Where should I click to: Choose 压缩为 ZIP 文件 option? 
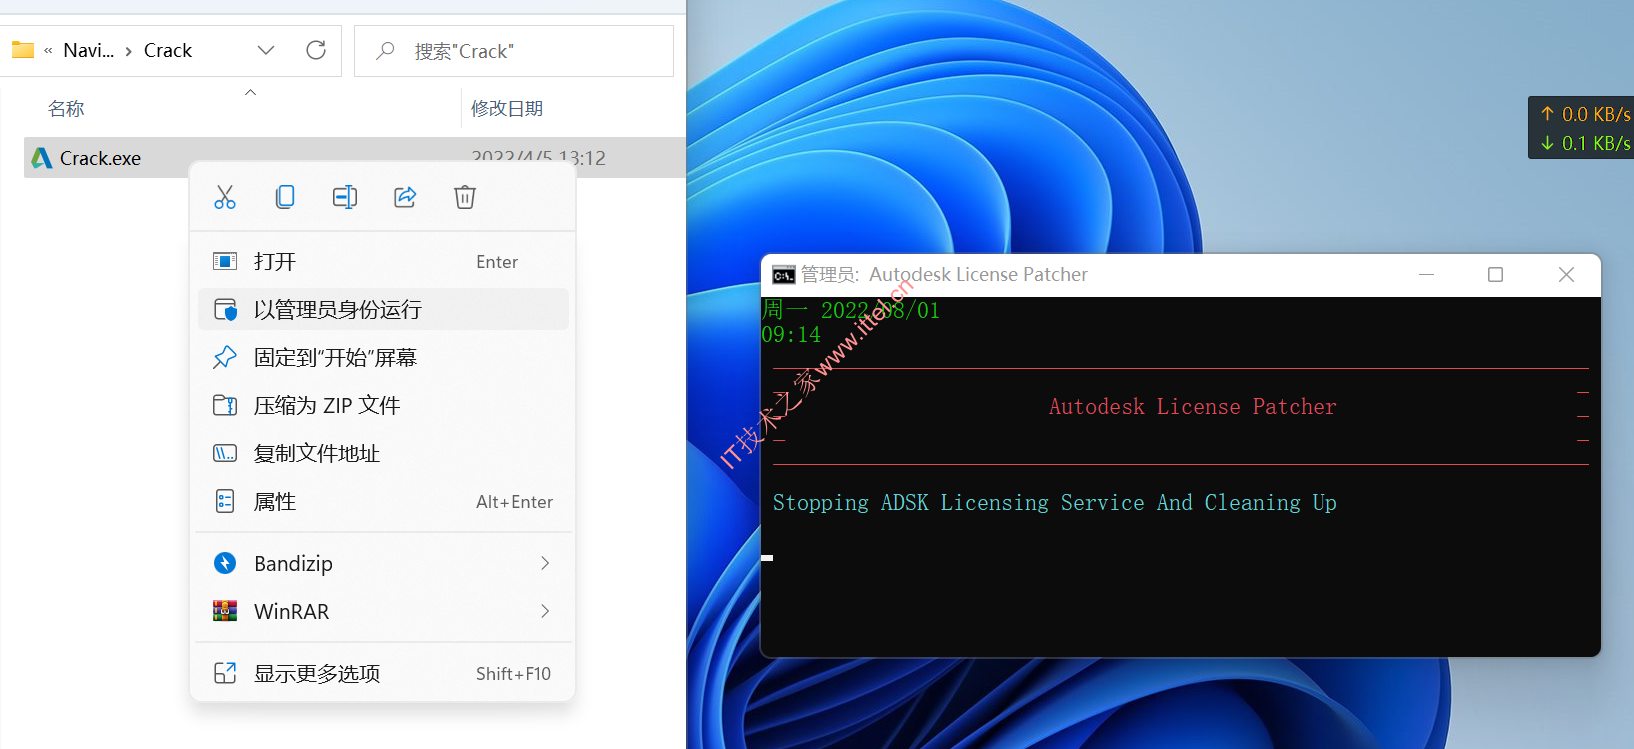tap(384, 406)
